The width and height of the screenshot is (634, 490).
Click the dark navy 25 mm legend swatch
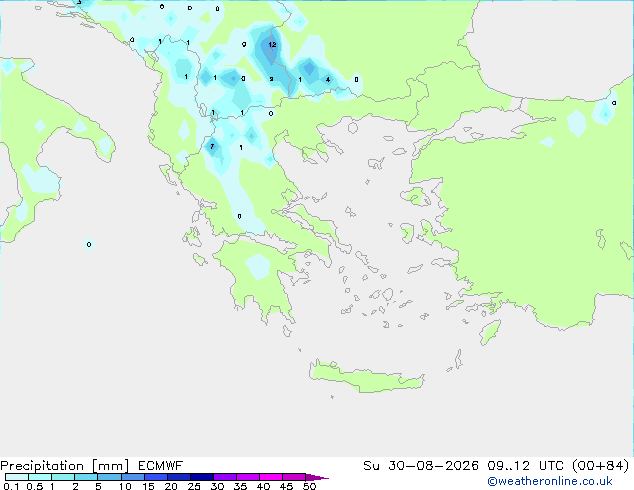(202, 477)
